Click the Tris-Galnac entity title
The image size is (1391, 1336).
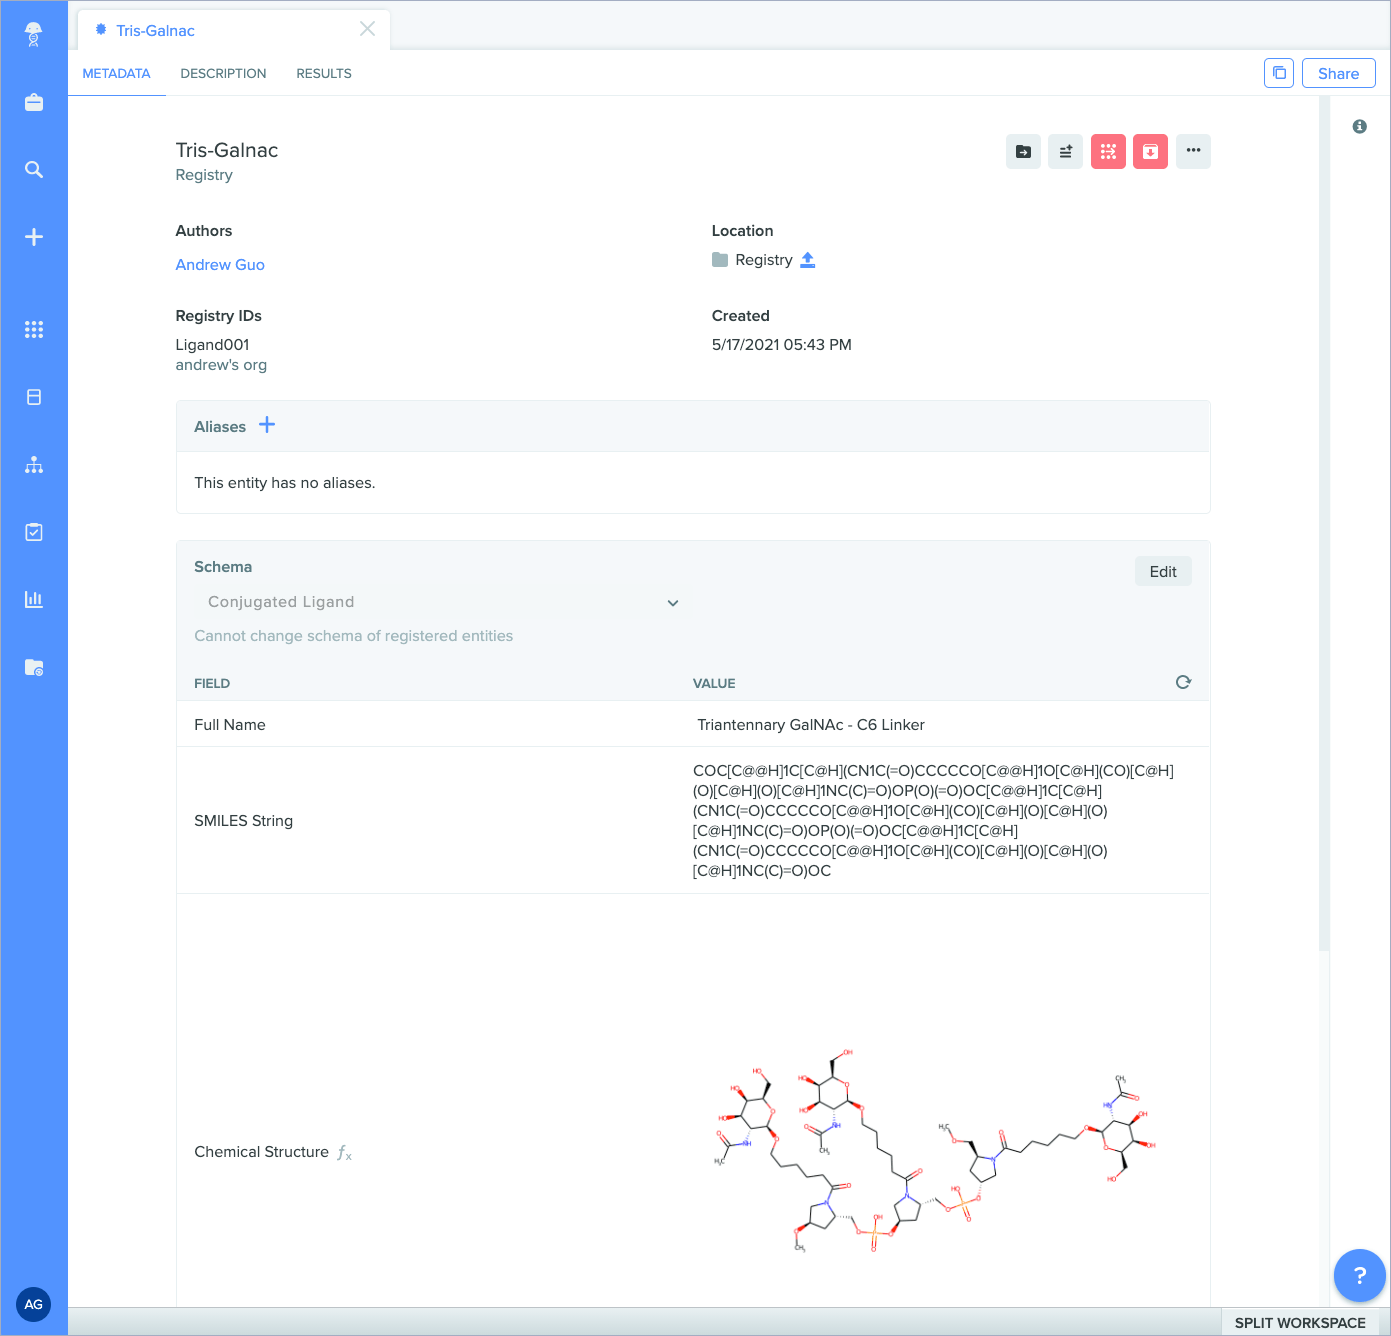tap(227, 150)
